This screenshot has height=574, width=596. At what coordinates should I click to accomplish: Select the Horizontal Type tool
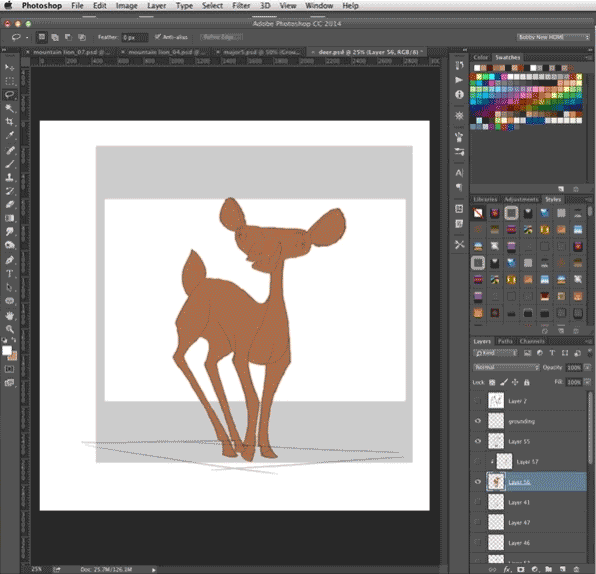point(10,274)
